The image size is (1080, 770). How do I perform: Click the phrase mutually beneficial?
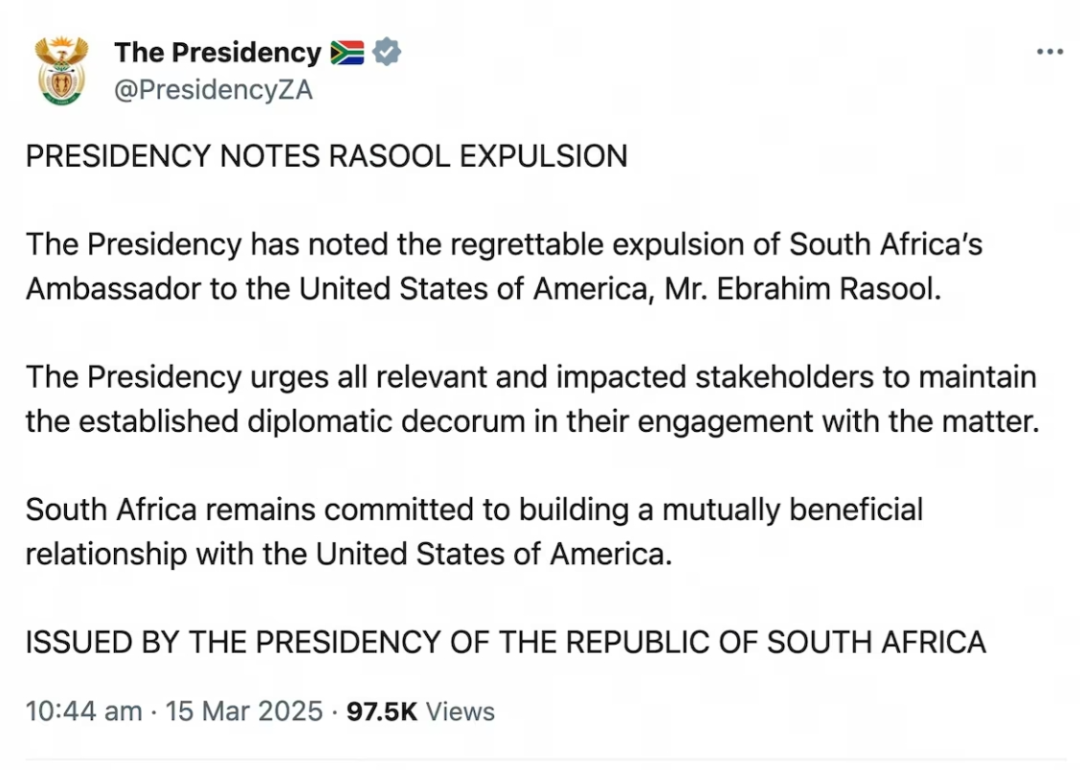pos(792,510)
